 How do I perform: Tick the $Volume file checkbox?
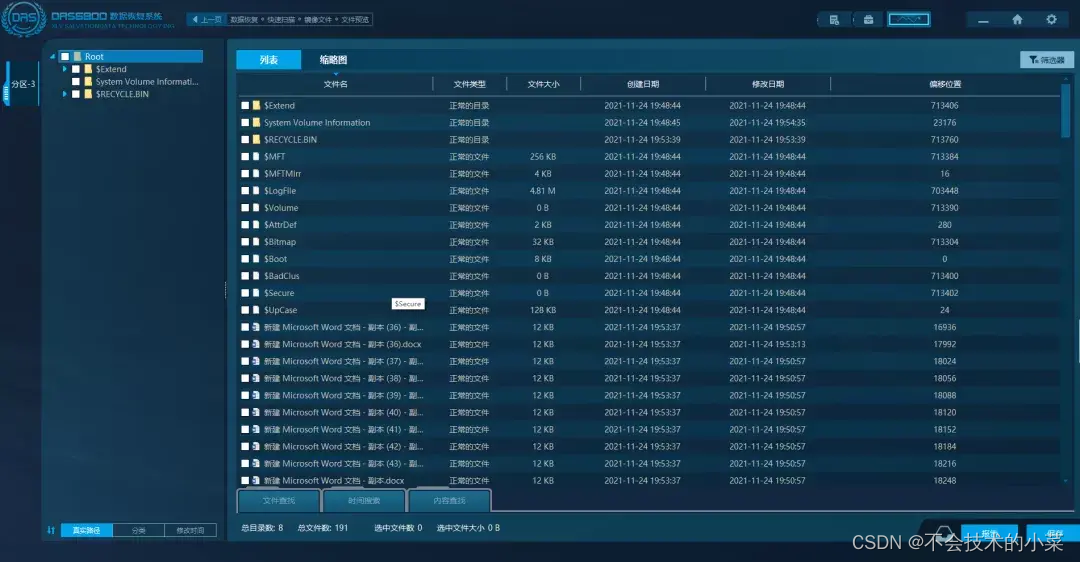pos(245,208)
